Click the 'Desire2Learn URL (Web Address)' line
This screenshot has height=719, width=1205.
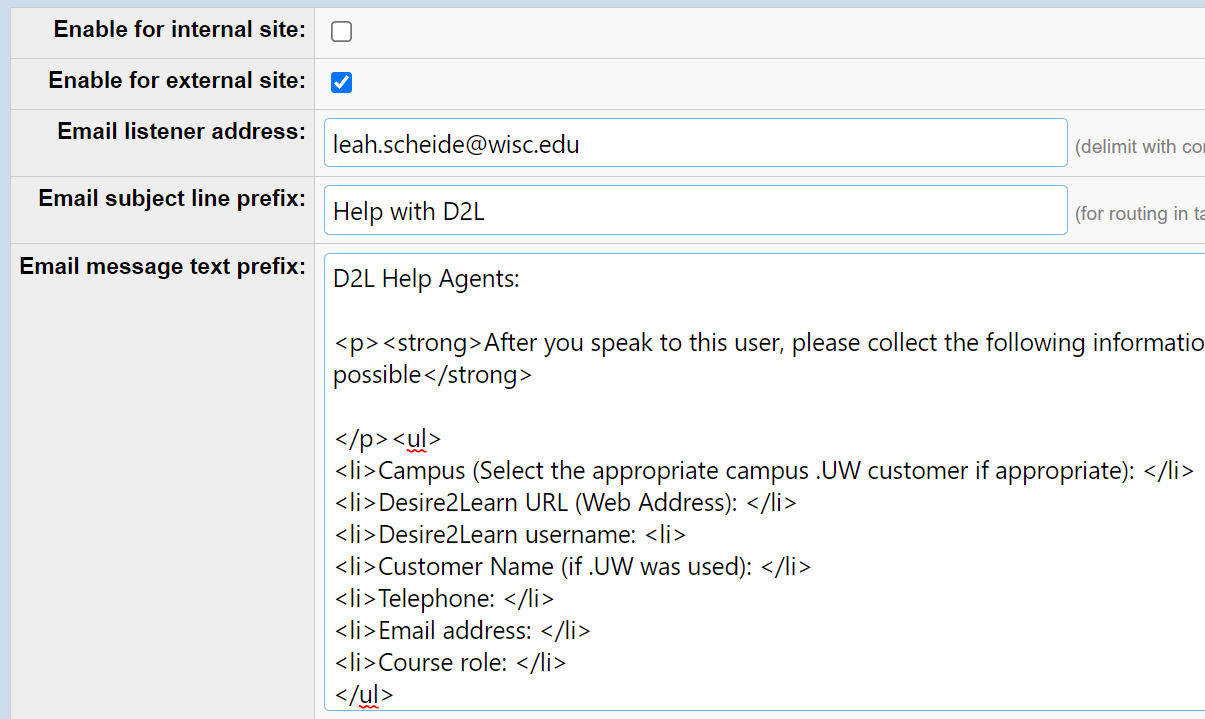[565, 503]
